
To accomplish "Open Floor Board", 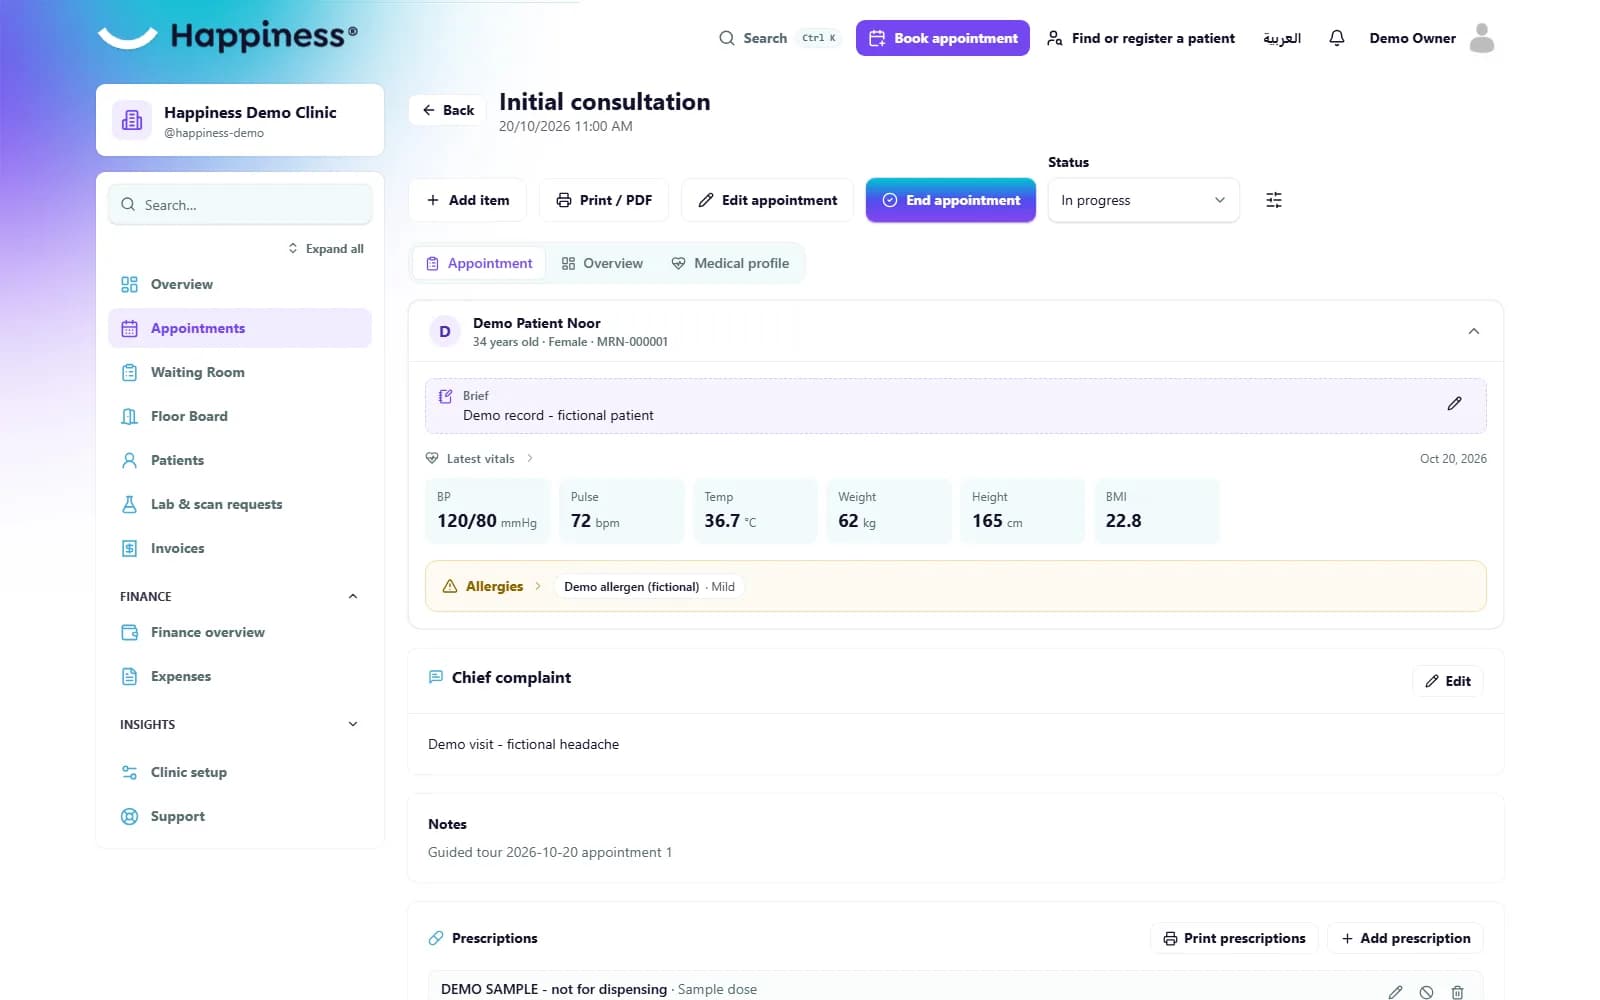I will [x=240, y=416].
